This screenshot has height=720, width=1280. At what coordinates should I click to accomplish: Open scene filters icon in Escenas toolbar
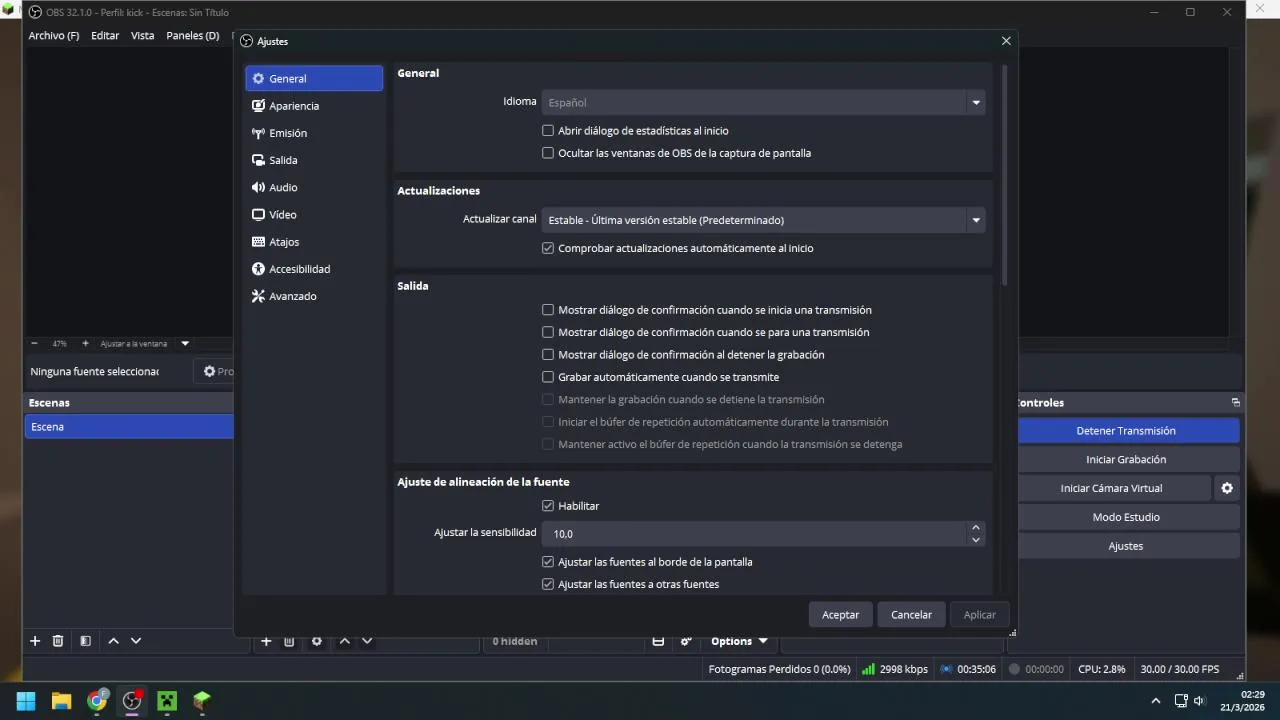tap(85, 641)
